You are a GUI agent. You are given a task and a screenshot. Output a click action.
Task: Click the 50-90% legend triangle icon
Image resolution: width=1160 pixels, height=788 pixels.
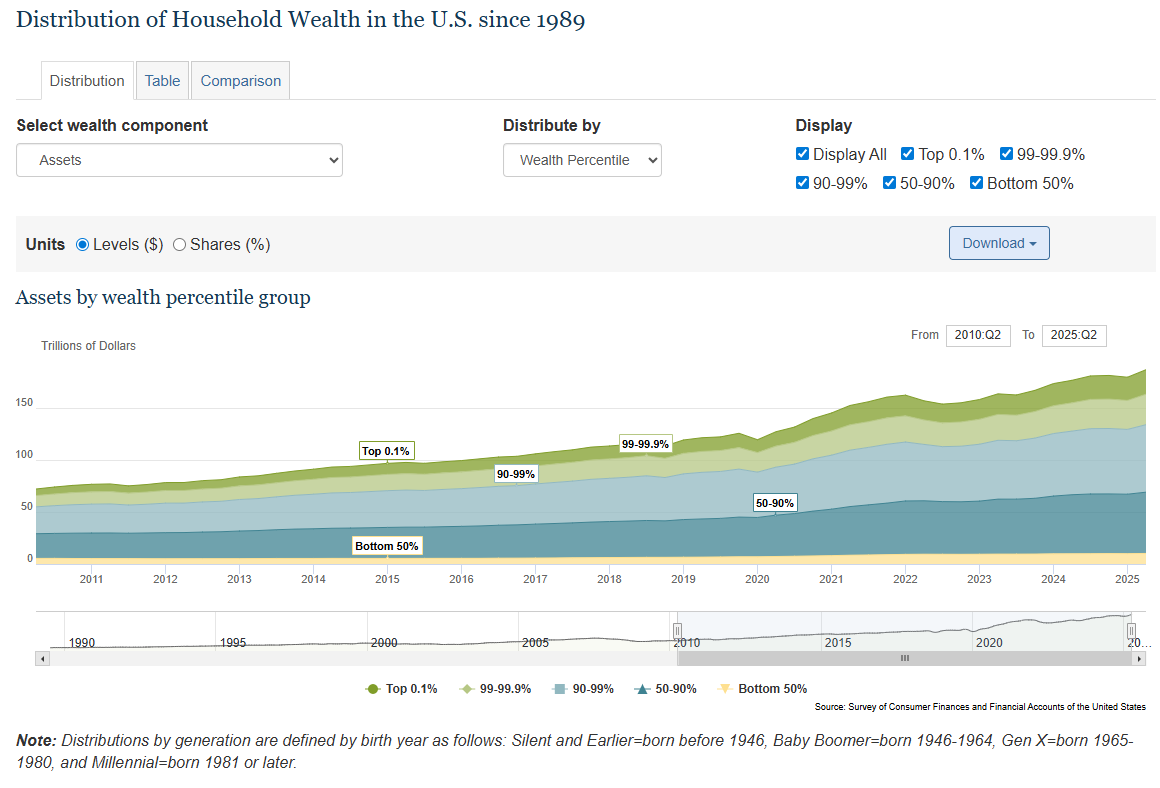(x=643, y=689)
